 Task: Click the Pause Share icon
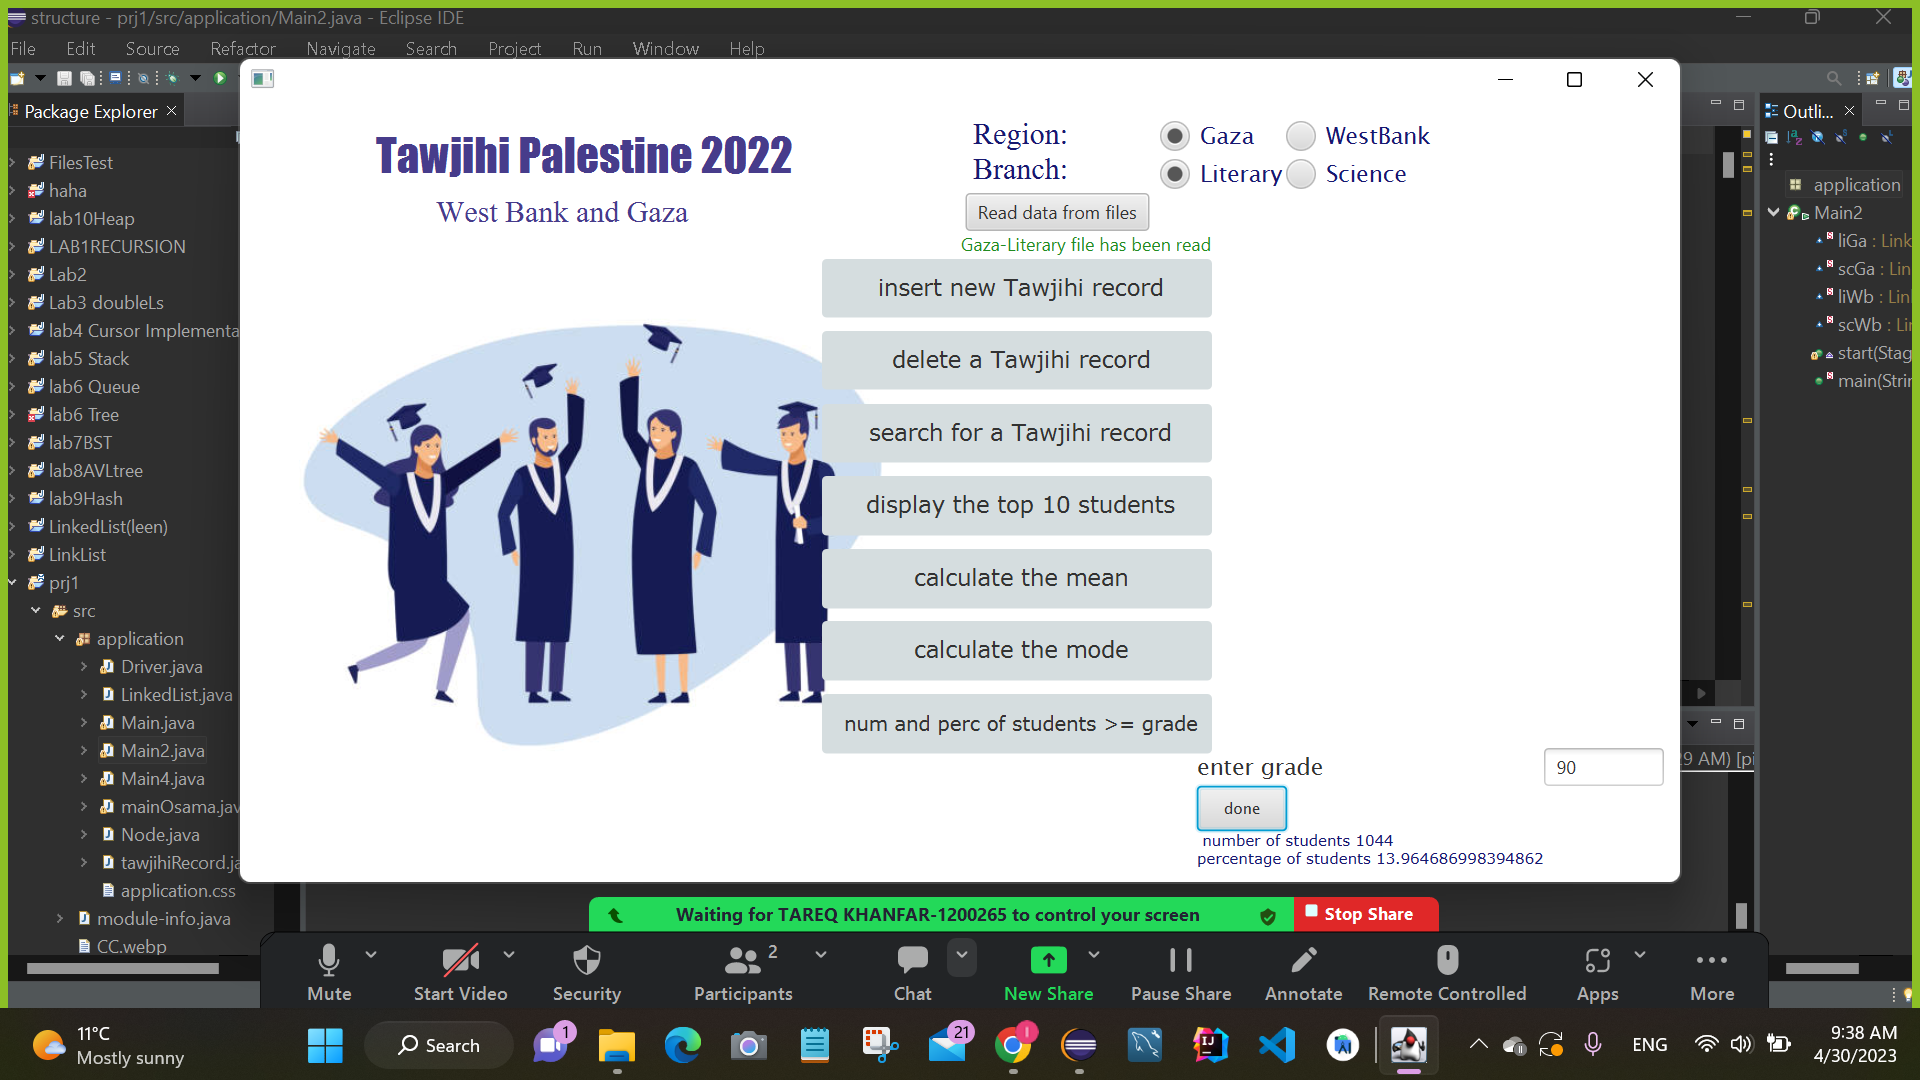(1180, 960)
